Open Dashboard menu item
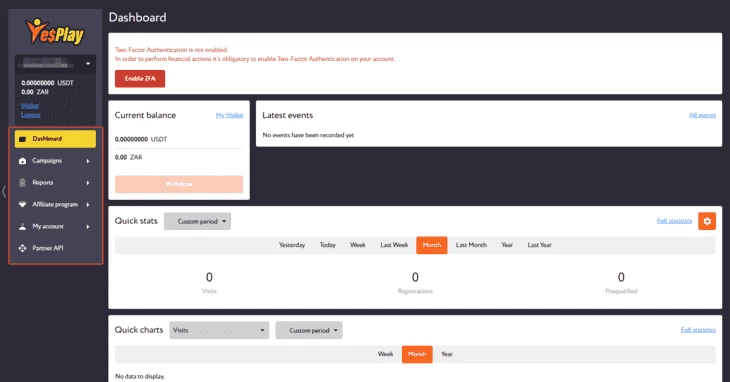The height and width of the screenshot is (382, 730). 55,139
